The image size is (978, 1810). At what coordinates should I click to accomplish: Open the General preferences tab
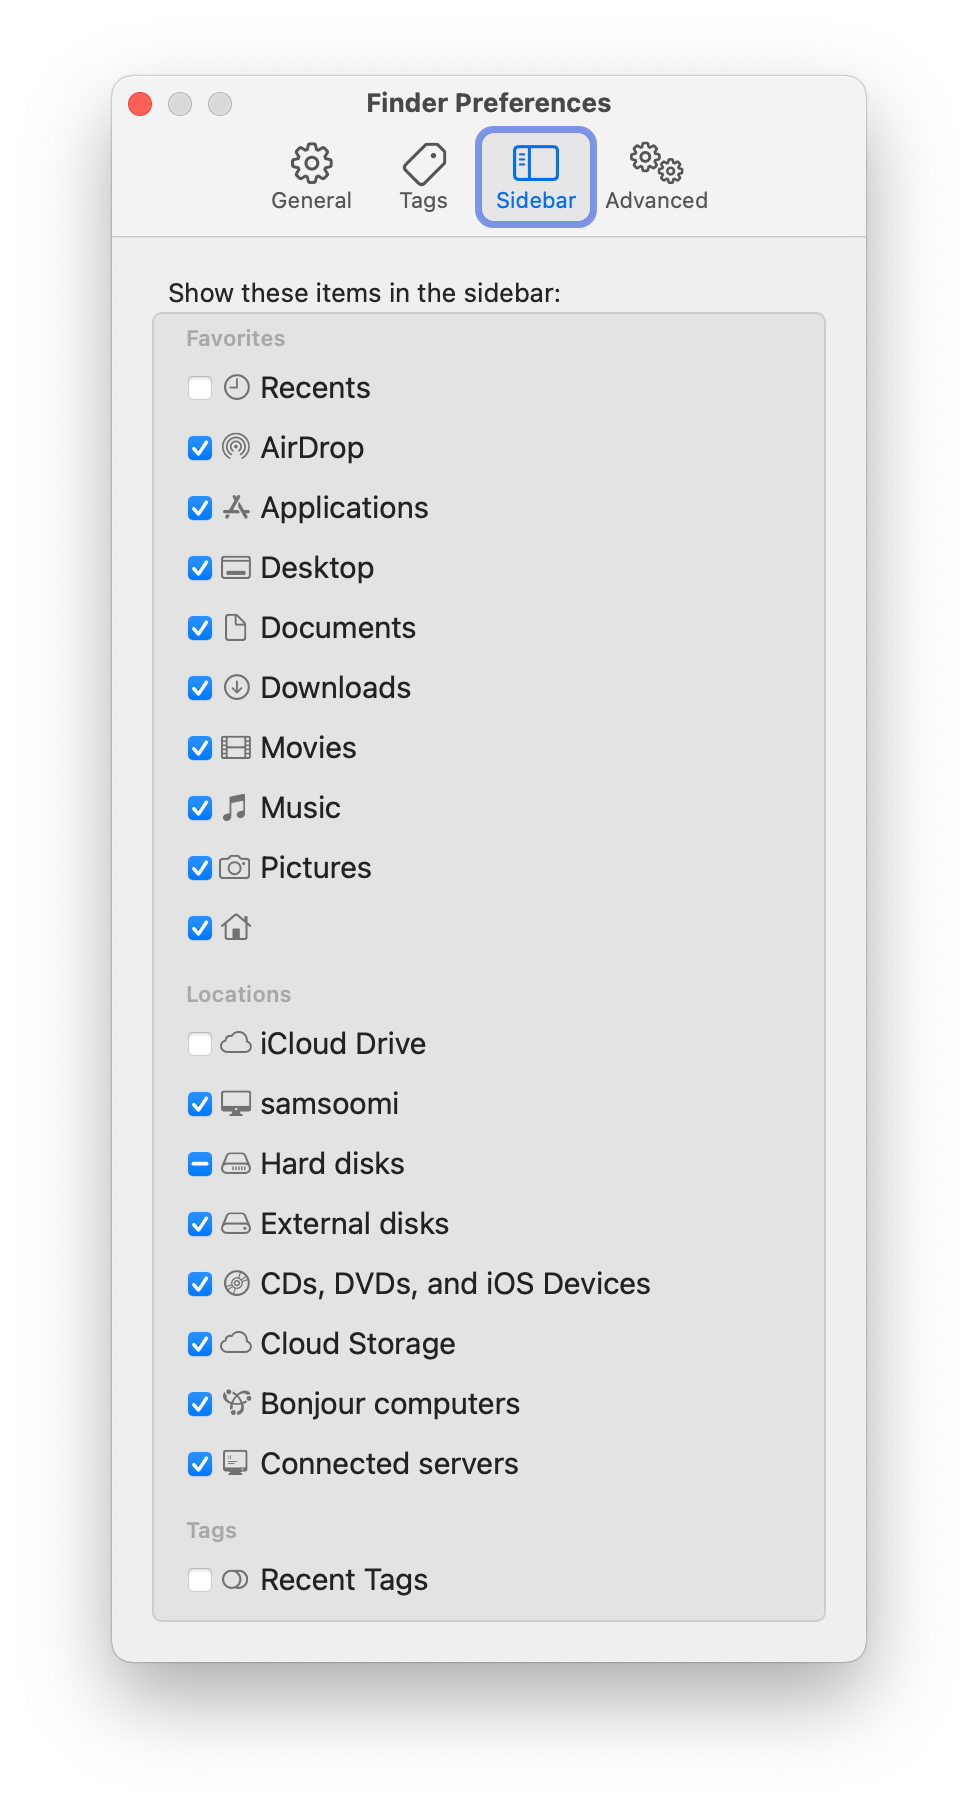[311, 177]
